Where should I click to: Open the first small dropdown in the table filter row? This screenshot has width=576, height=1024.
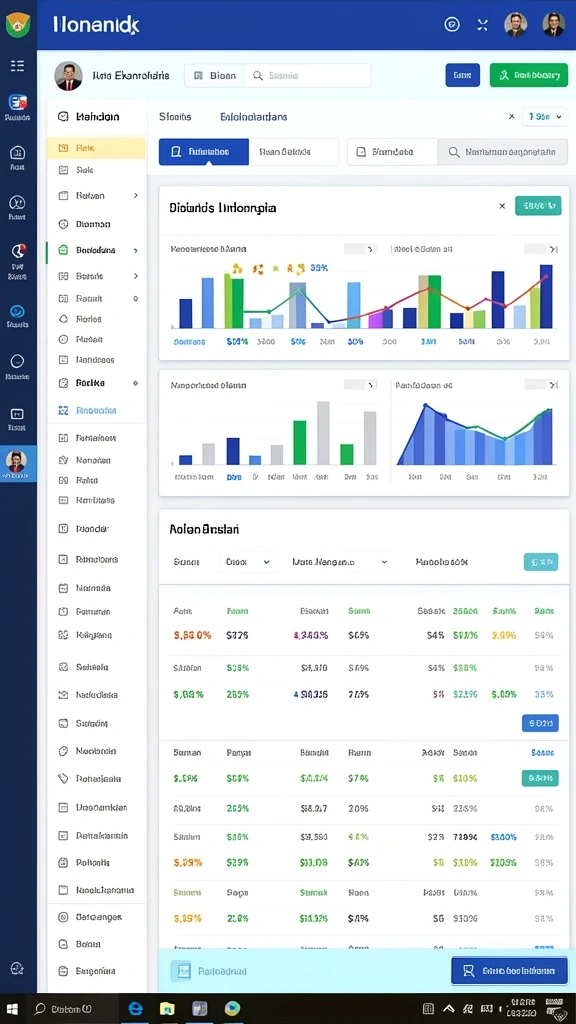247,562
